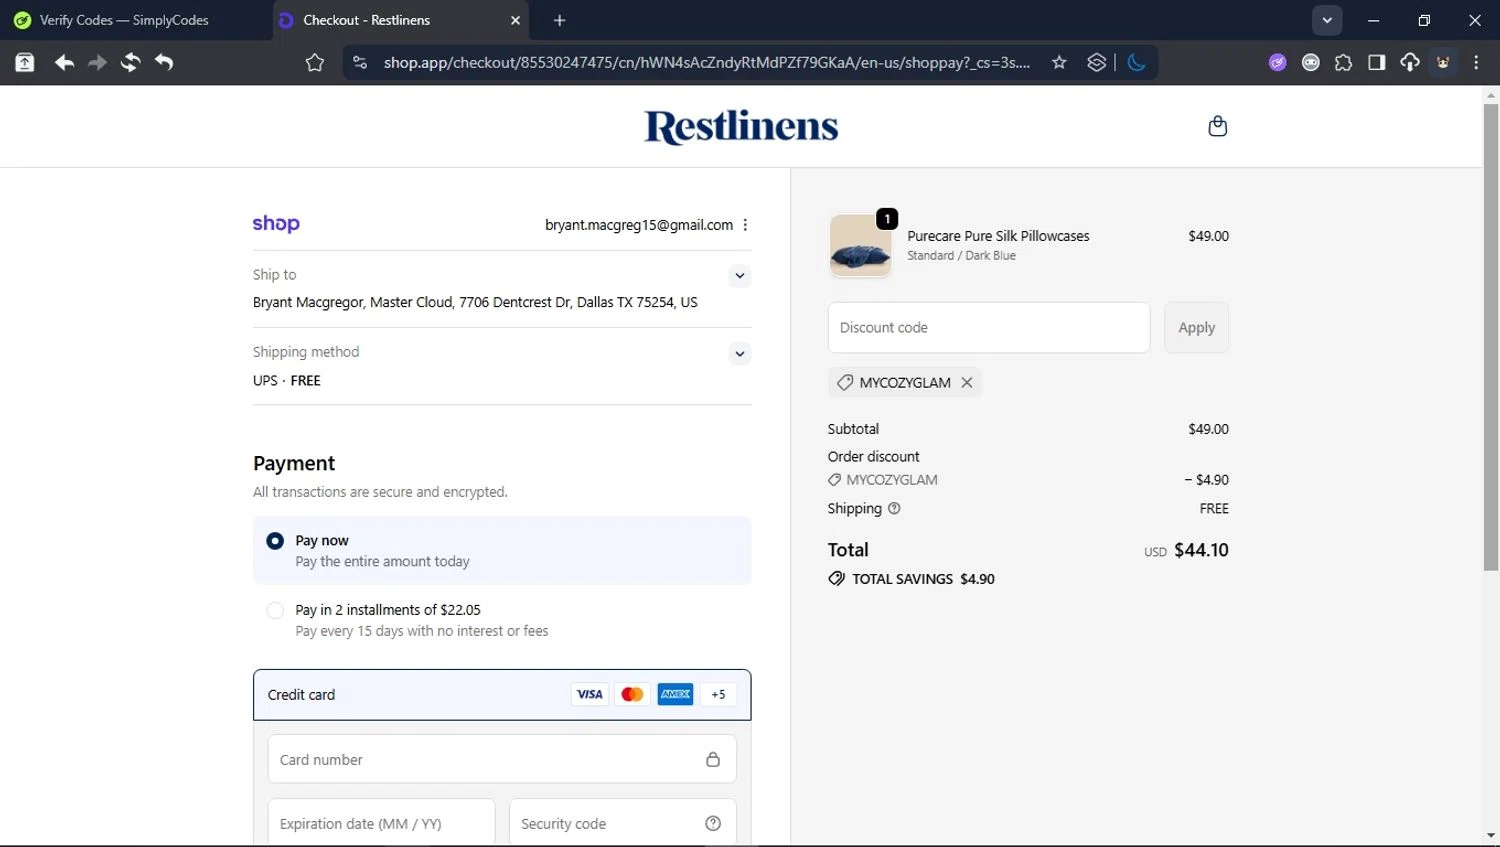The height and width of the screenshot is (847, 1500).
Task: Open the browser extensions puzzle icon
Action: (1343, 62)
